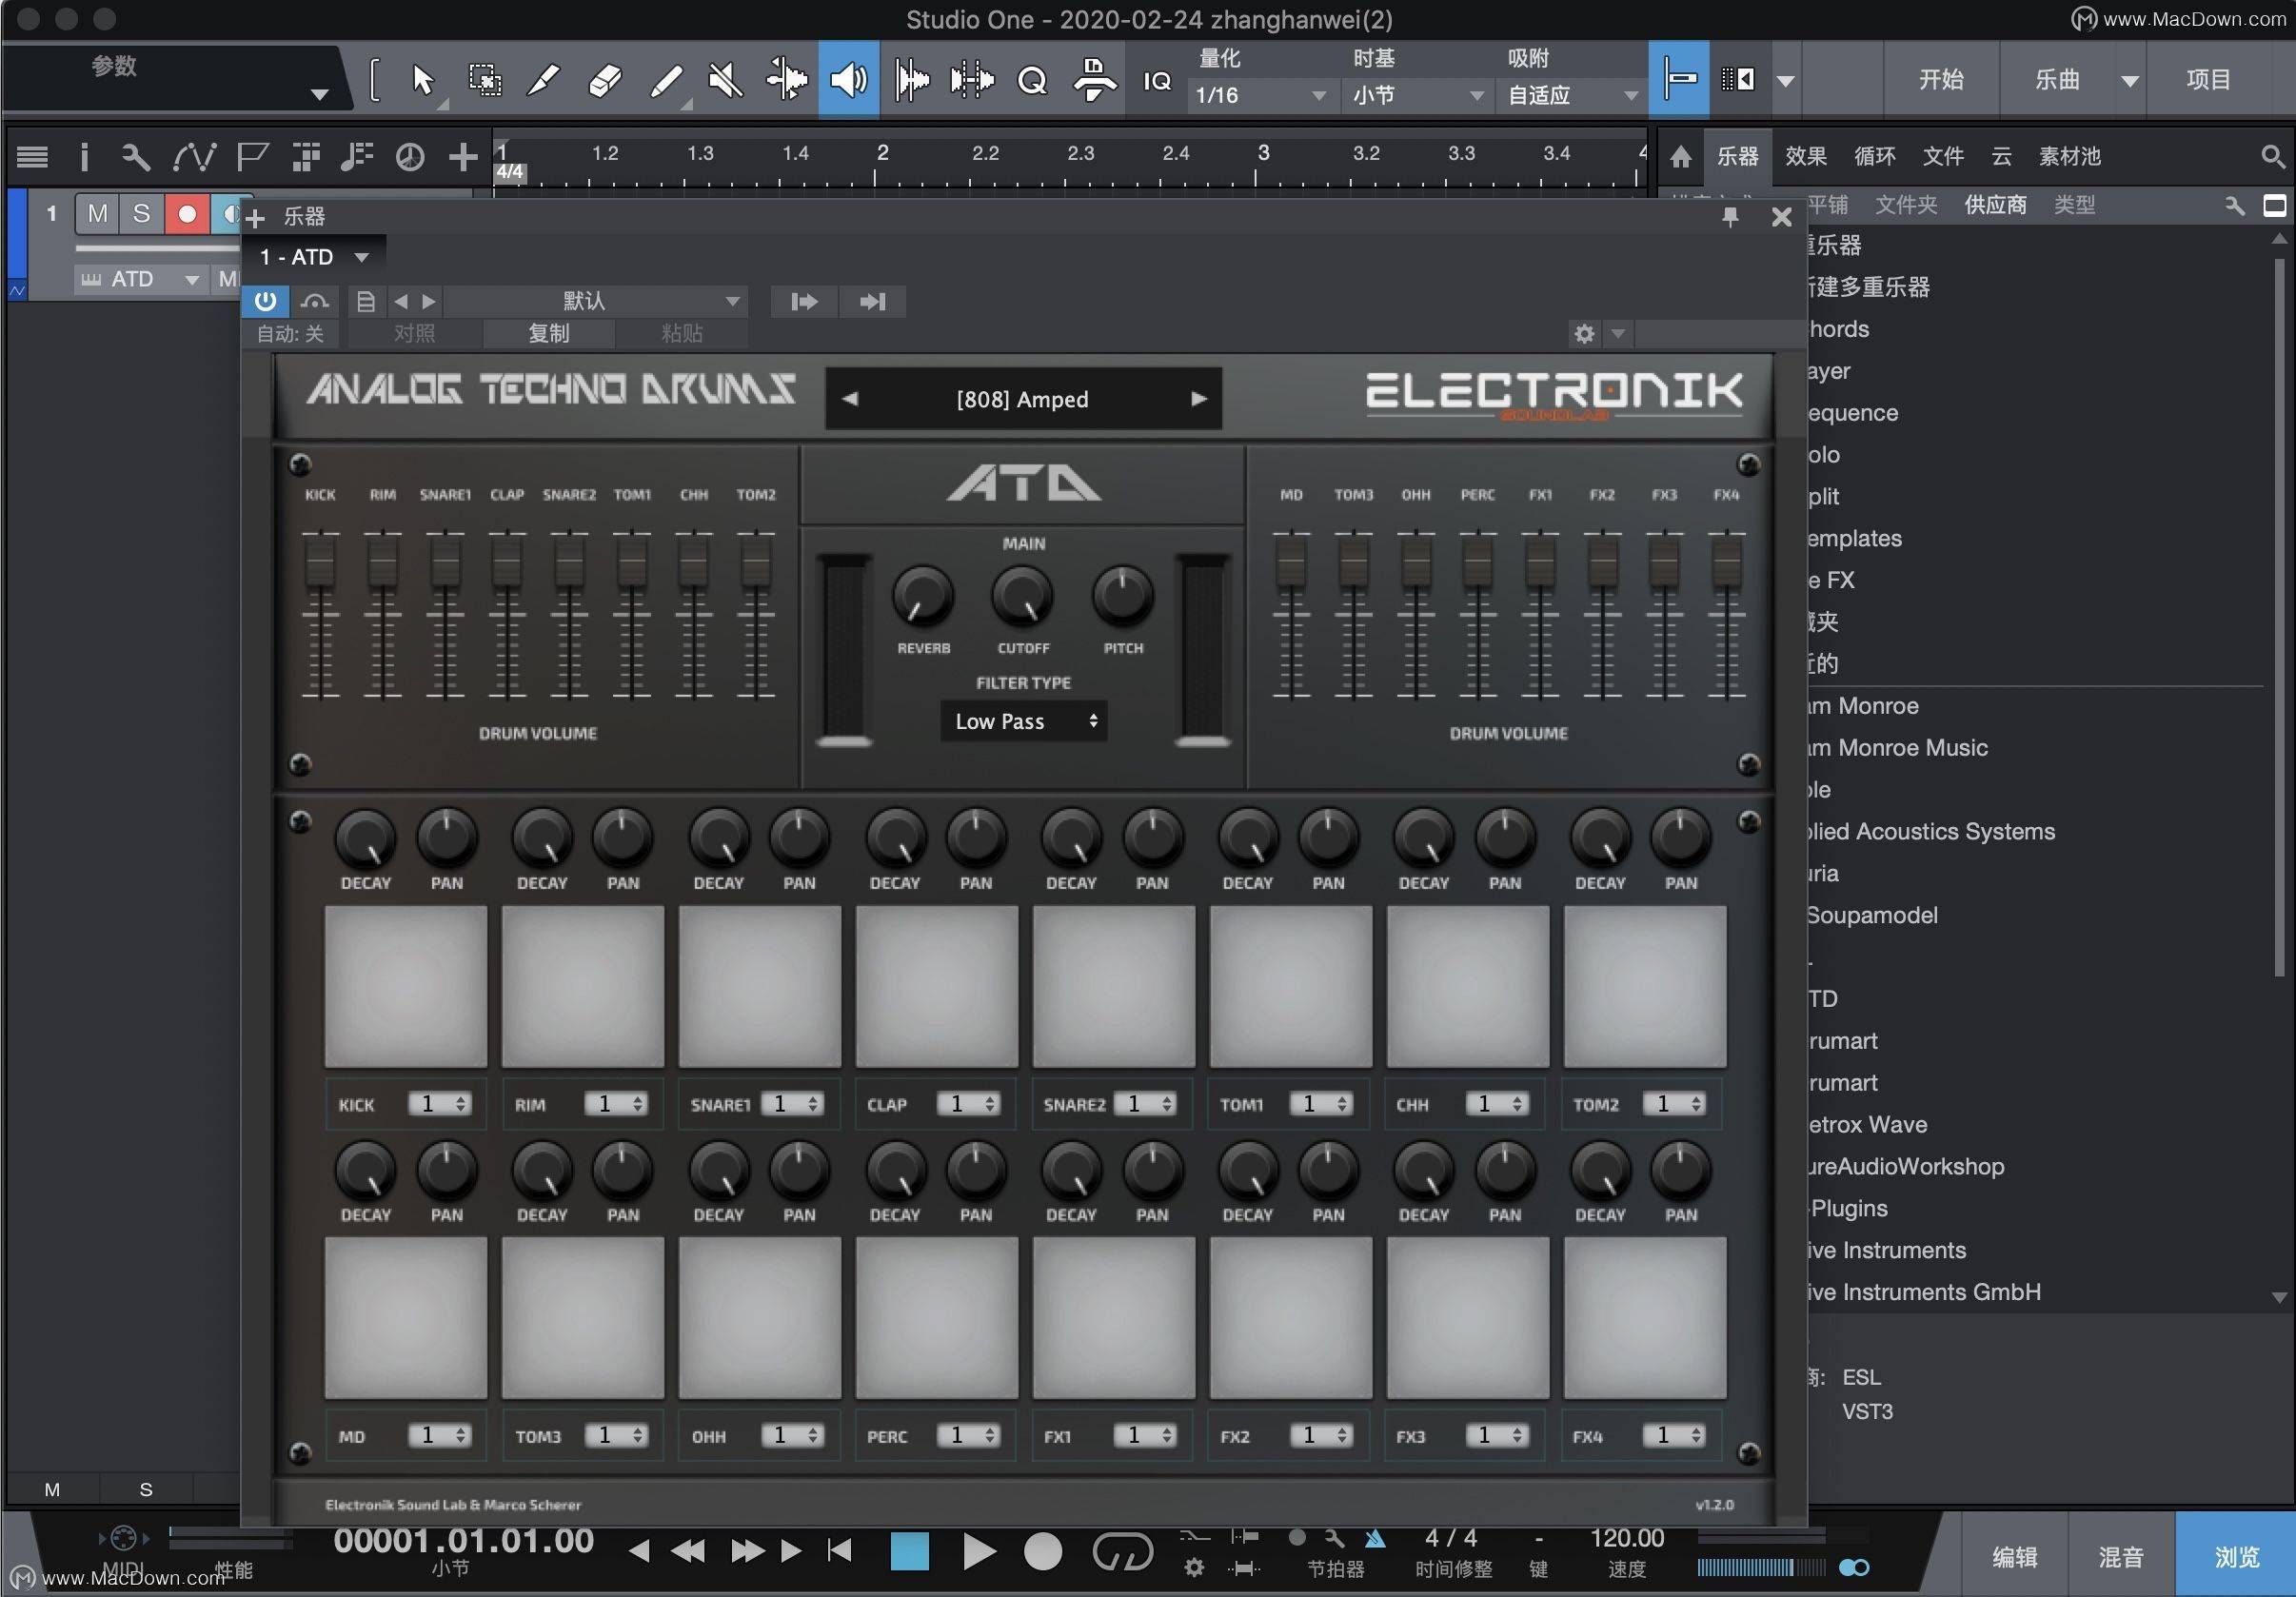
Task: Select the Mute tool
Action: tap(726, 80)
